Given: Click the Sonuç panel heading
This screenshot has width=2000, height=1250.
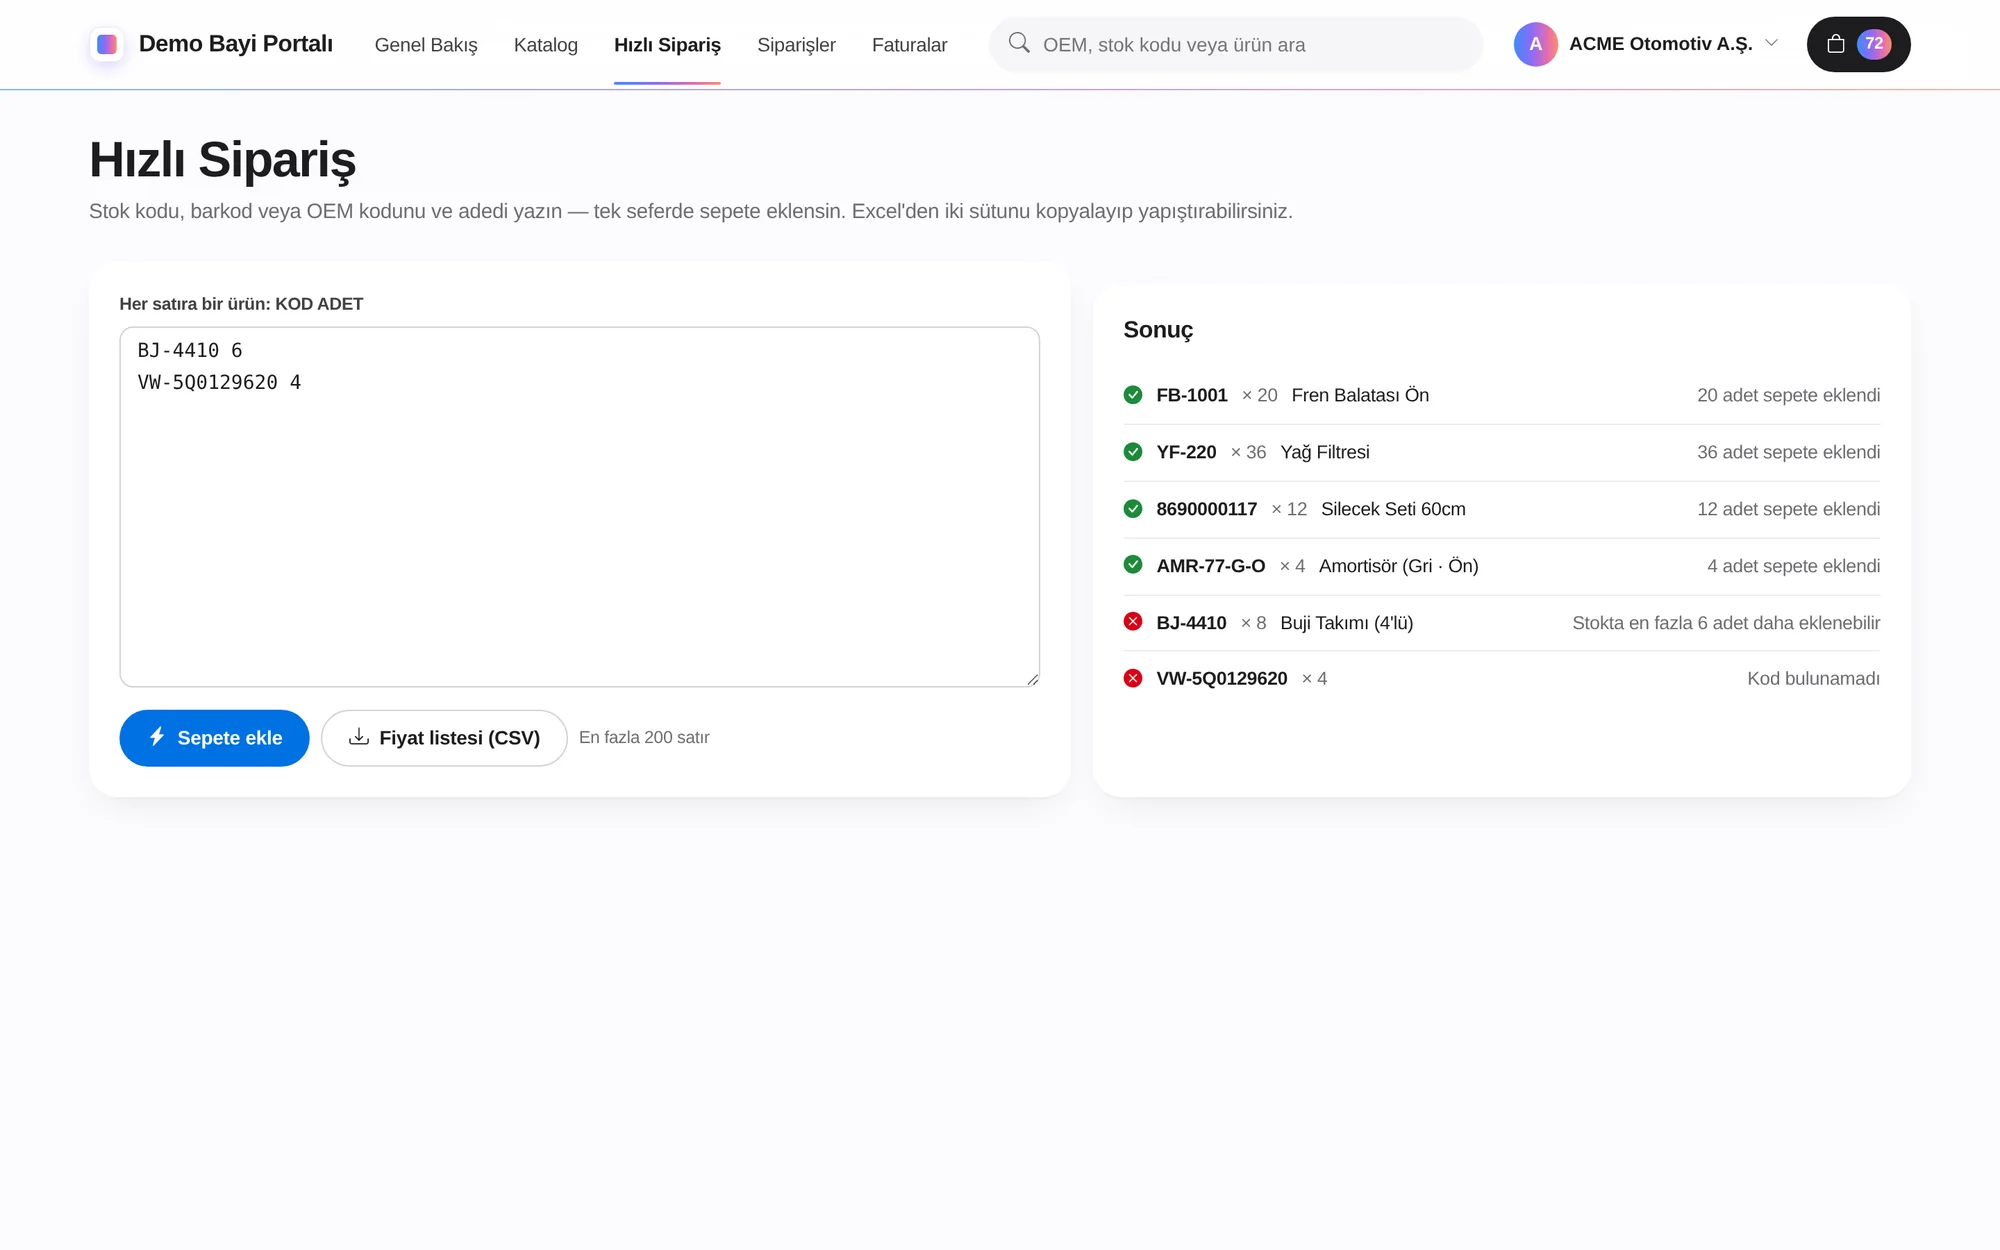Looking at the screenshot, I should [1158, 330].
